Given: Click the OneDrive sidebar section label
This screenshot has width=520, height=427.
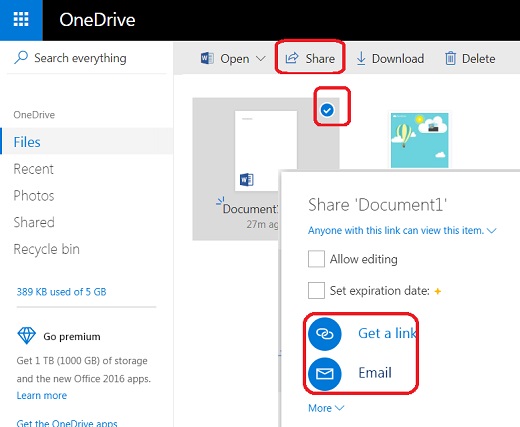Looking at the screenshot, I should point(34,115).
